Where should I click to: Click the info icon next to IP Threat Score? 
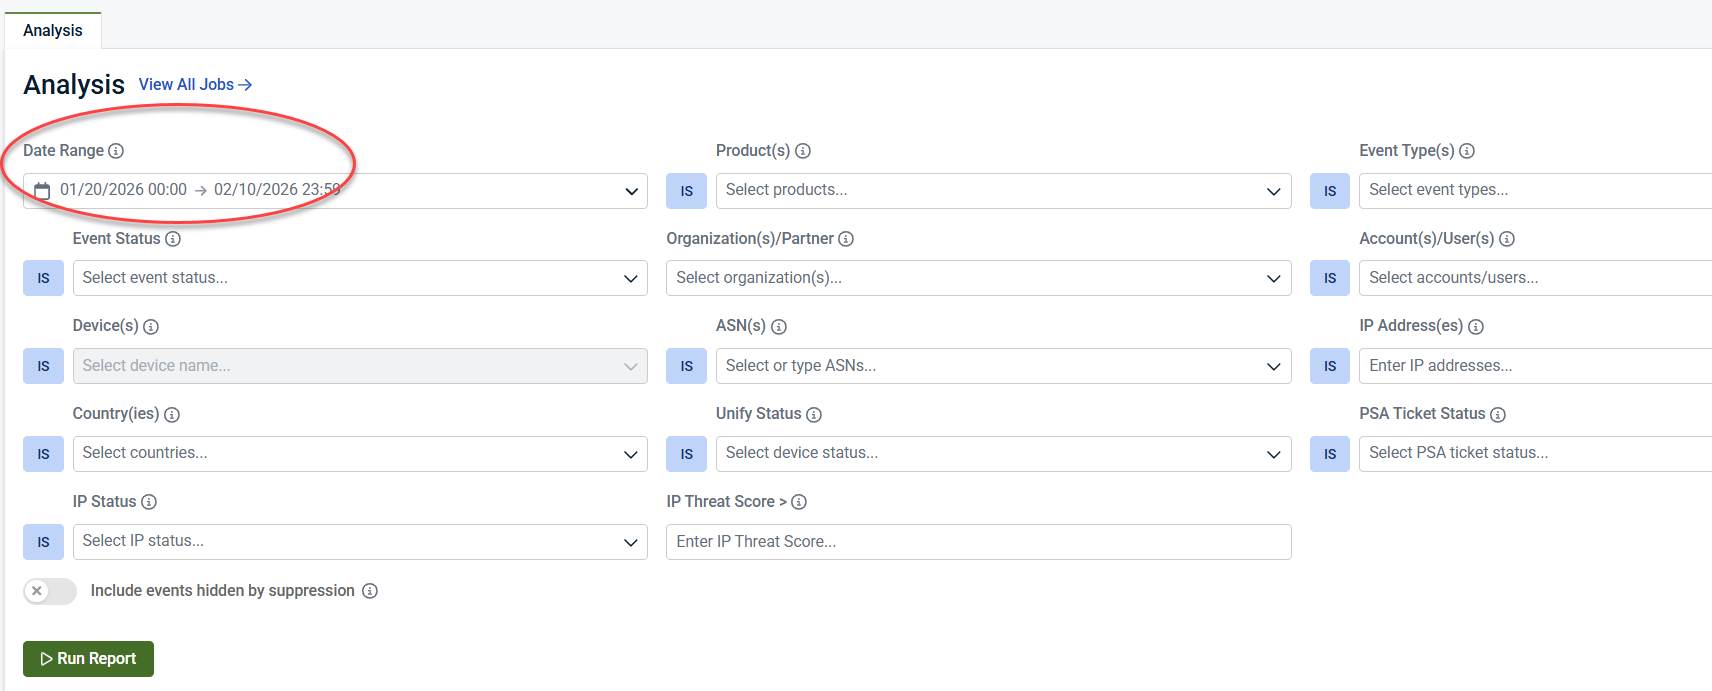pos(799,502)
